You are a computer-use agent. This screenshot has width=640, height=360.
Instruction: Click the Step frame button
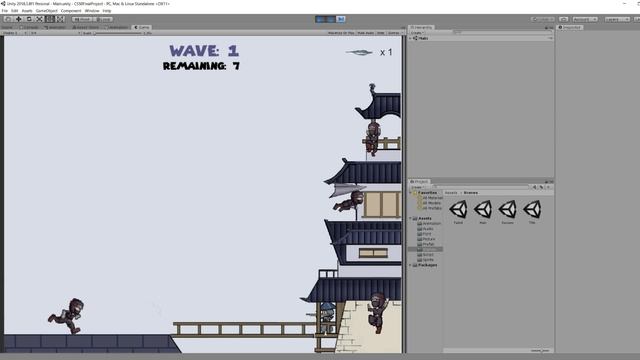341,19
